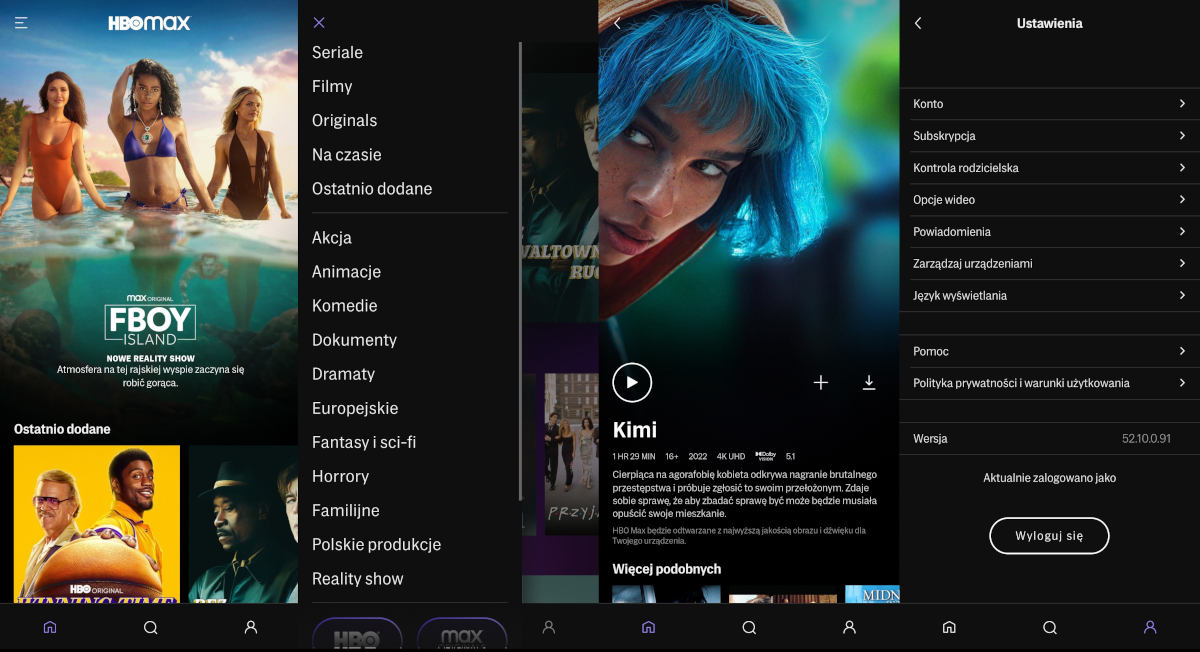
Task: Open Subskrypcja settings chevron
Action: [1181, 136]
